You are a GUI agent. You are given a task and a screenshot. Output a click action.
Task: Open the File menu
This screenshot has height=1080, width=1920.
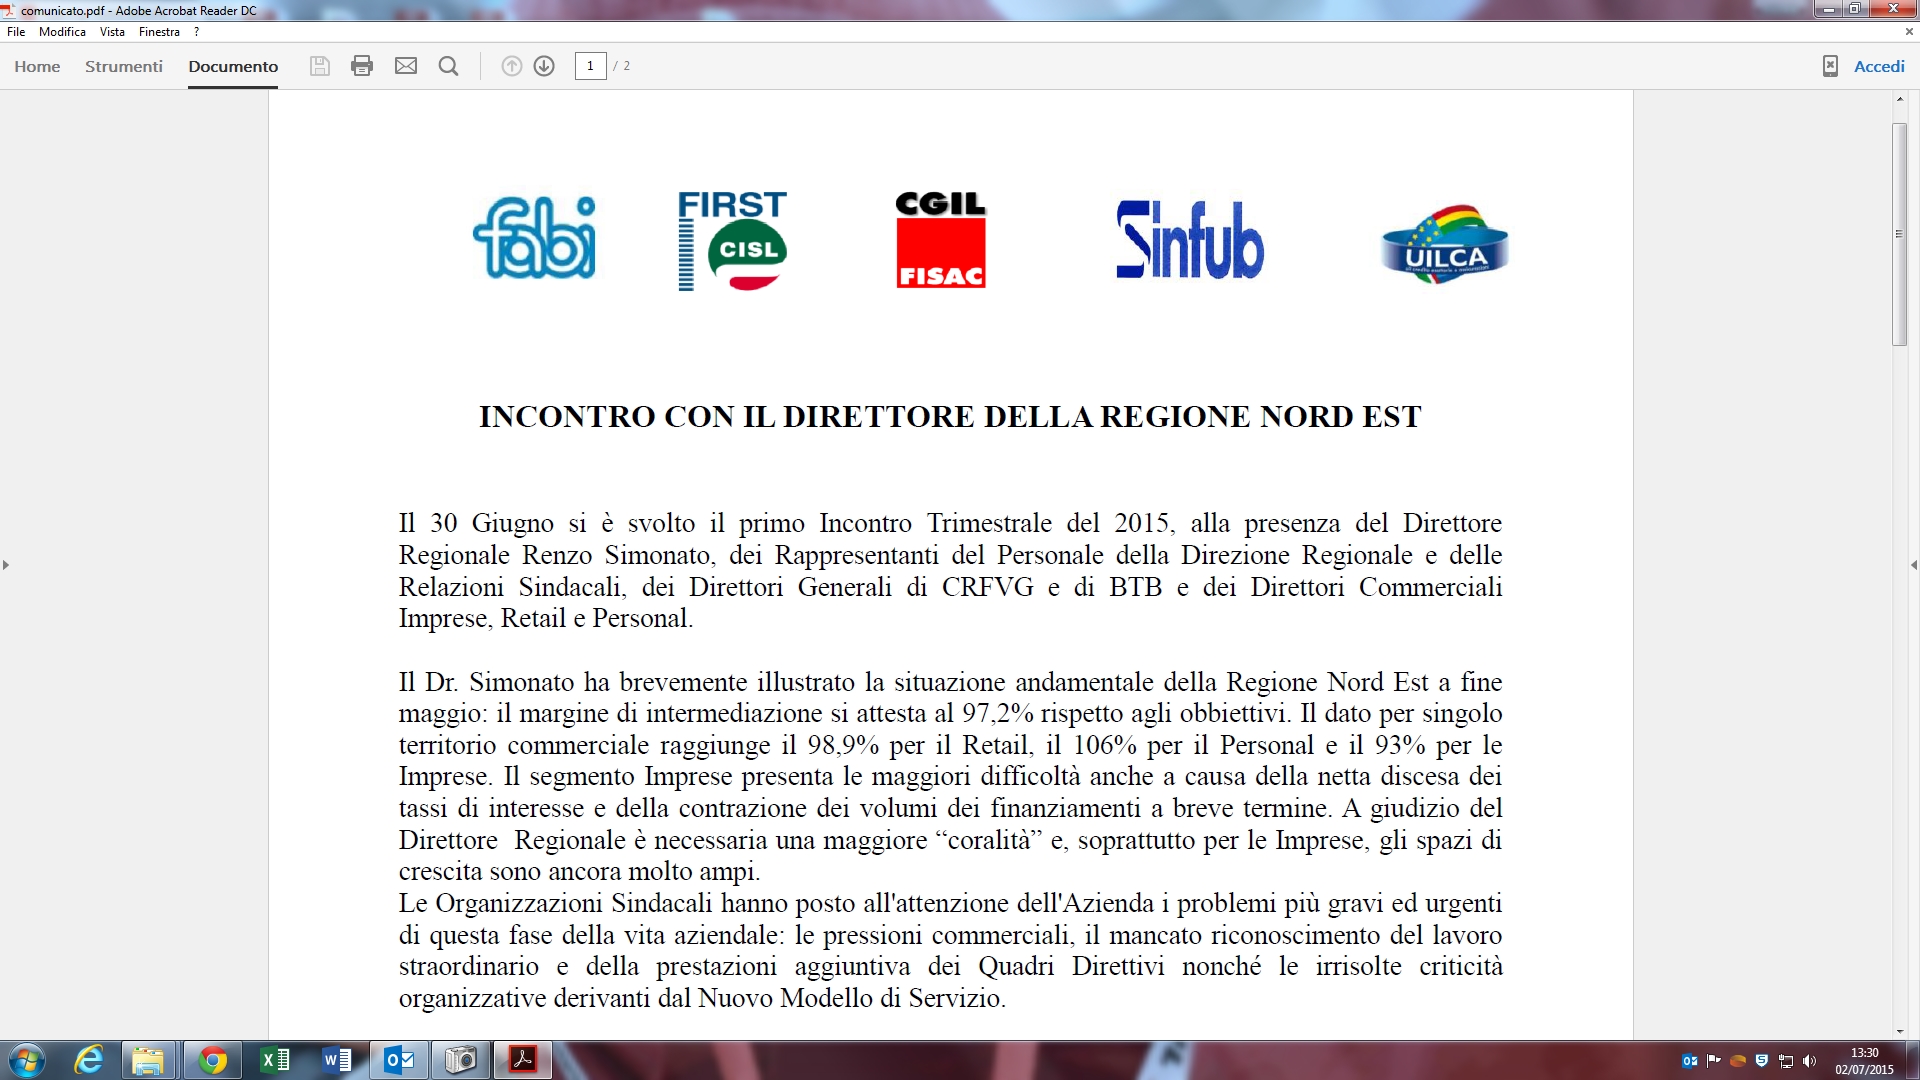(16, 32)
